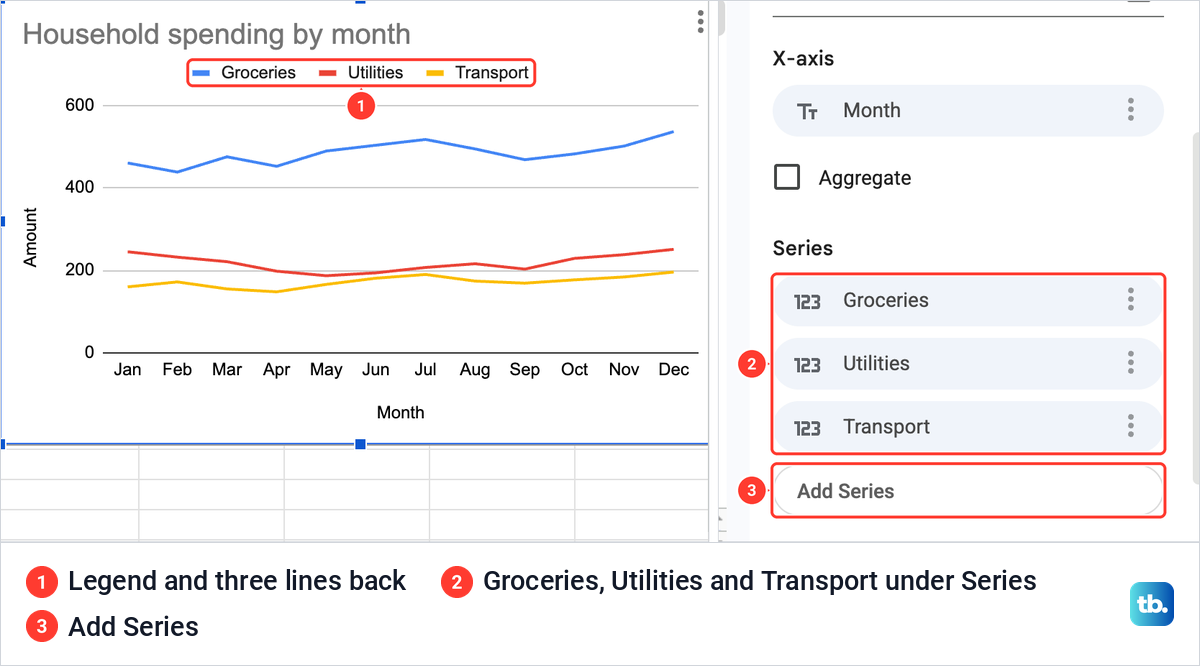1200x666 pixels.
Task: Click the Add Series field
Action: [968, 491]
